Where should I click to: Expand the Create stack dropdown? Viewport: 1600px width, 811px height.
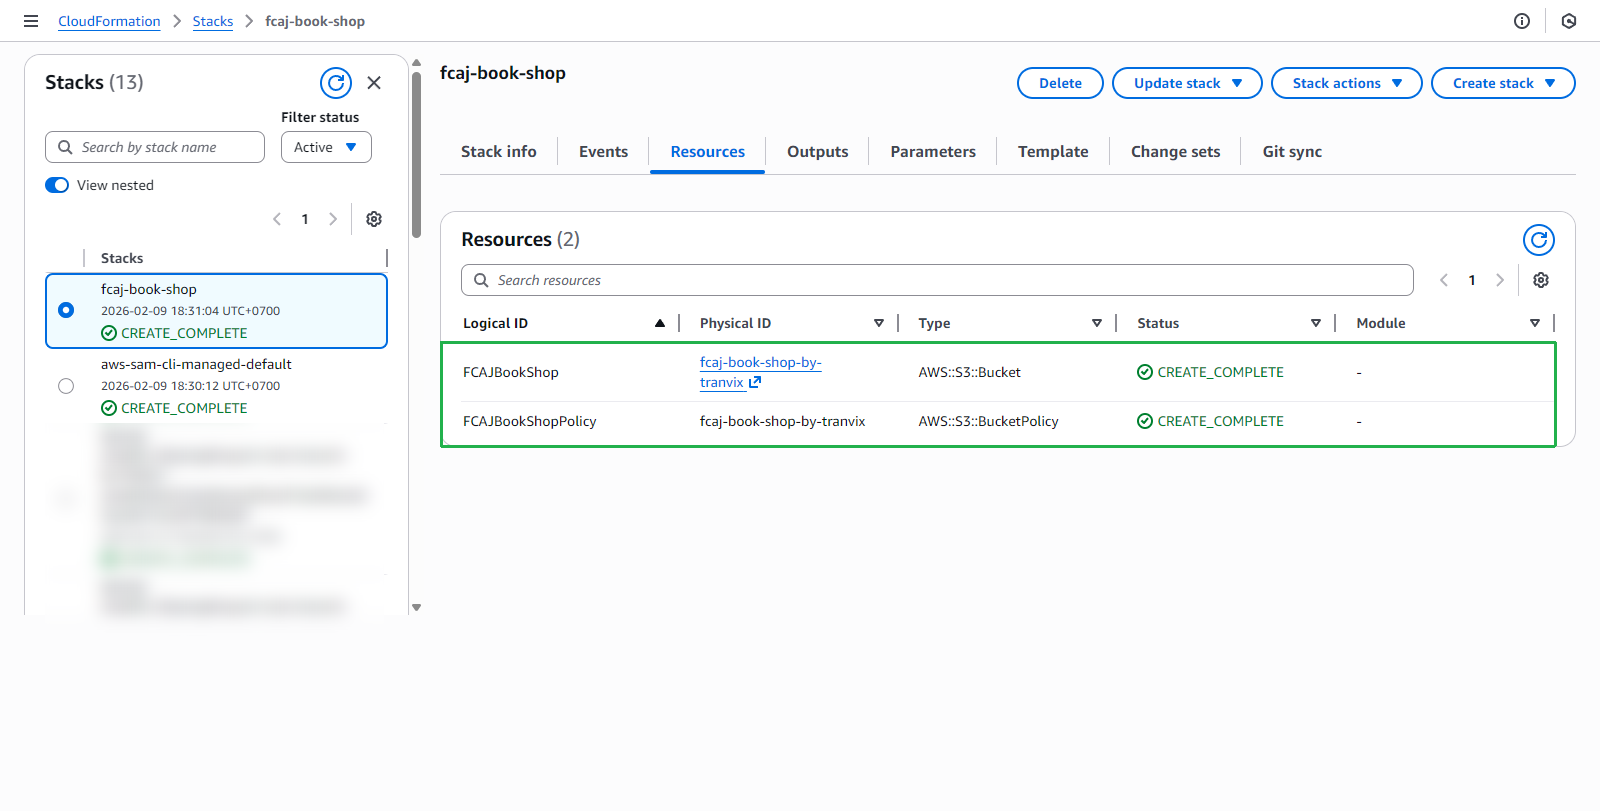point(1503,83)
